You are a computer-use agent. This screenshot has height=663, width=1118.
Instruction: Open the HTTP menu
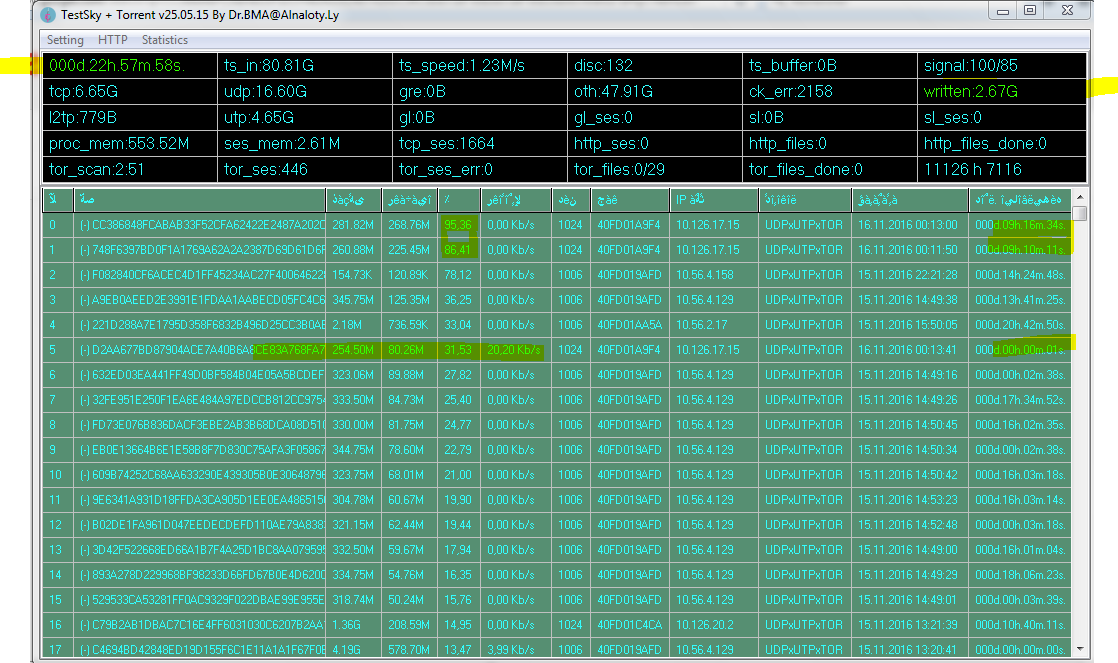(x=113, y=40)
